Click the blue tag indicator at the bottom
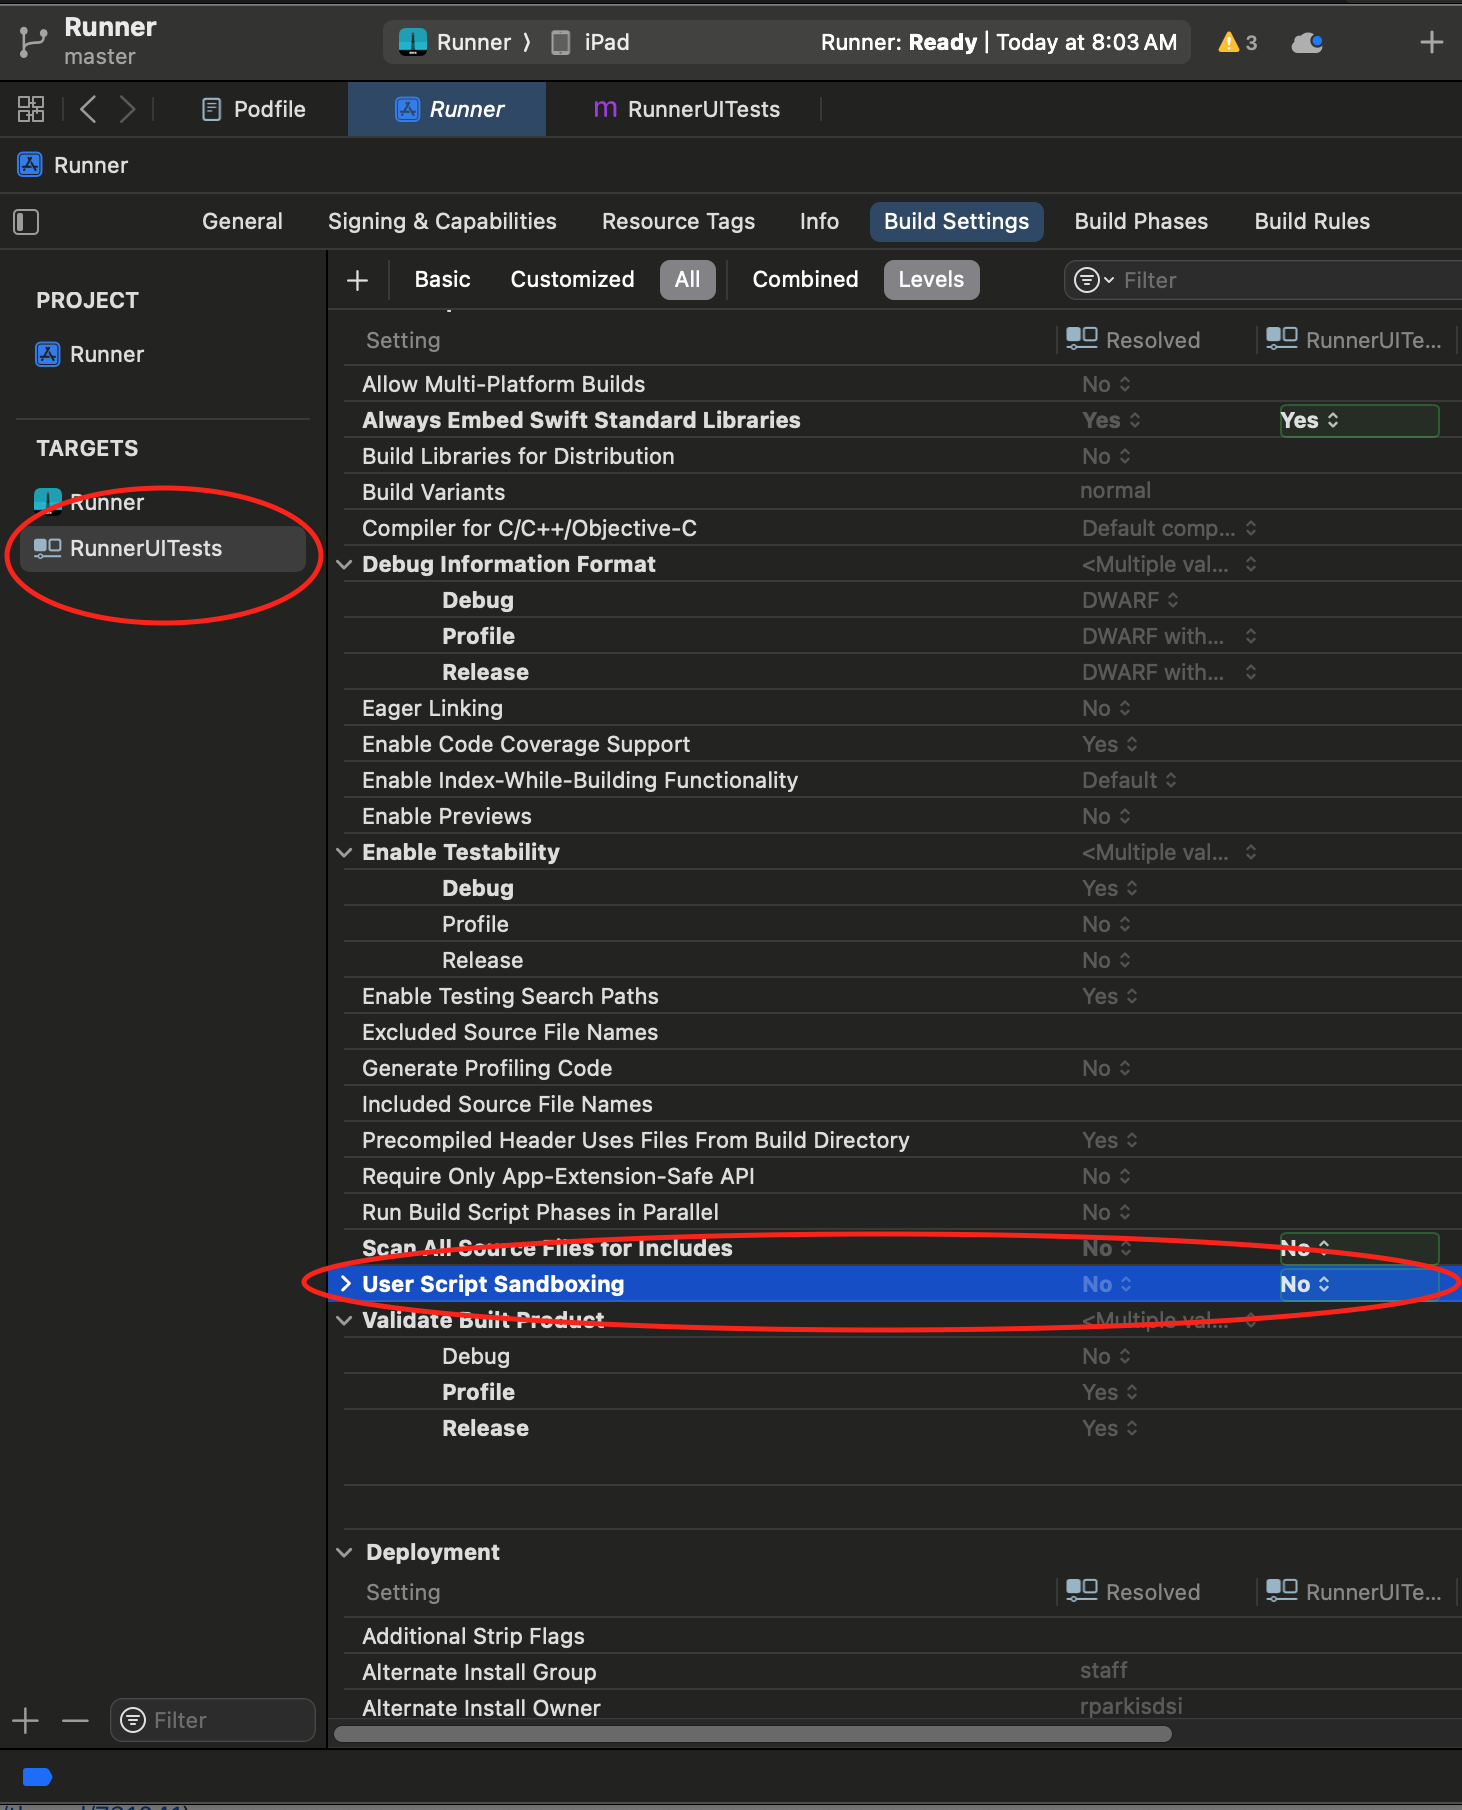1462x1810 pixels. coord(37,1777)
